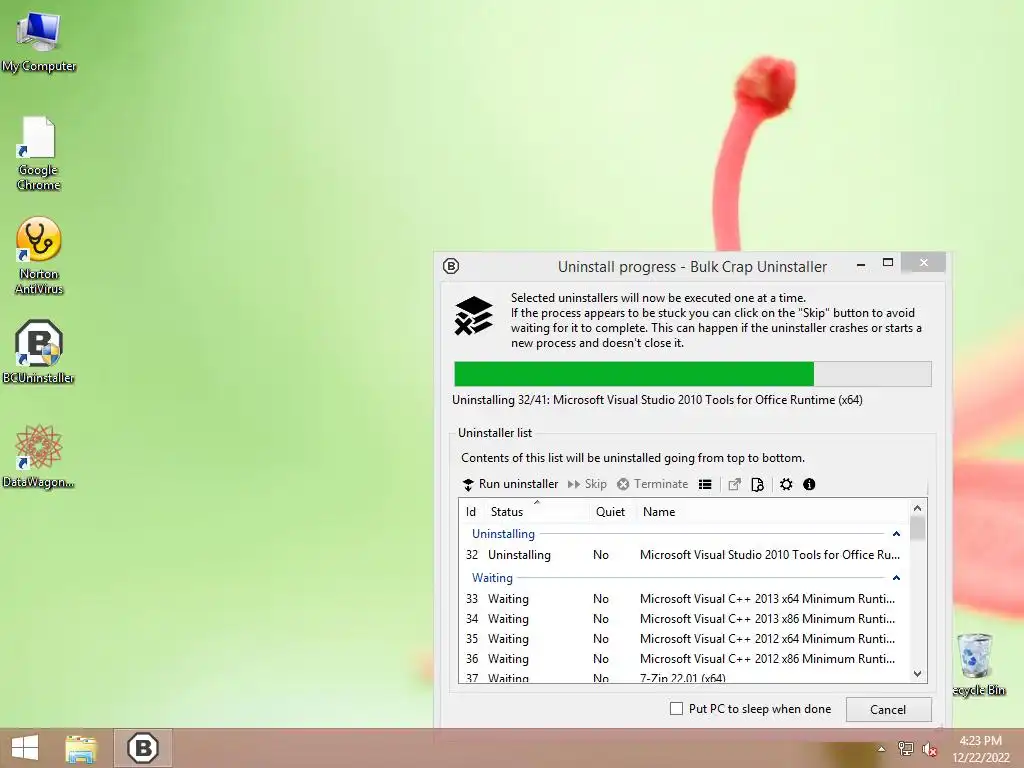
Task: Enable Put PC to sleep when done
Action: click(x=677, y=709)
